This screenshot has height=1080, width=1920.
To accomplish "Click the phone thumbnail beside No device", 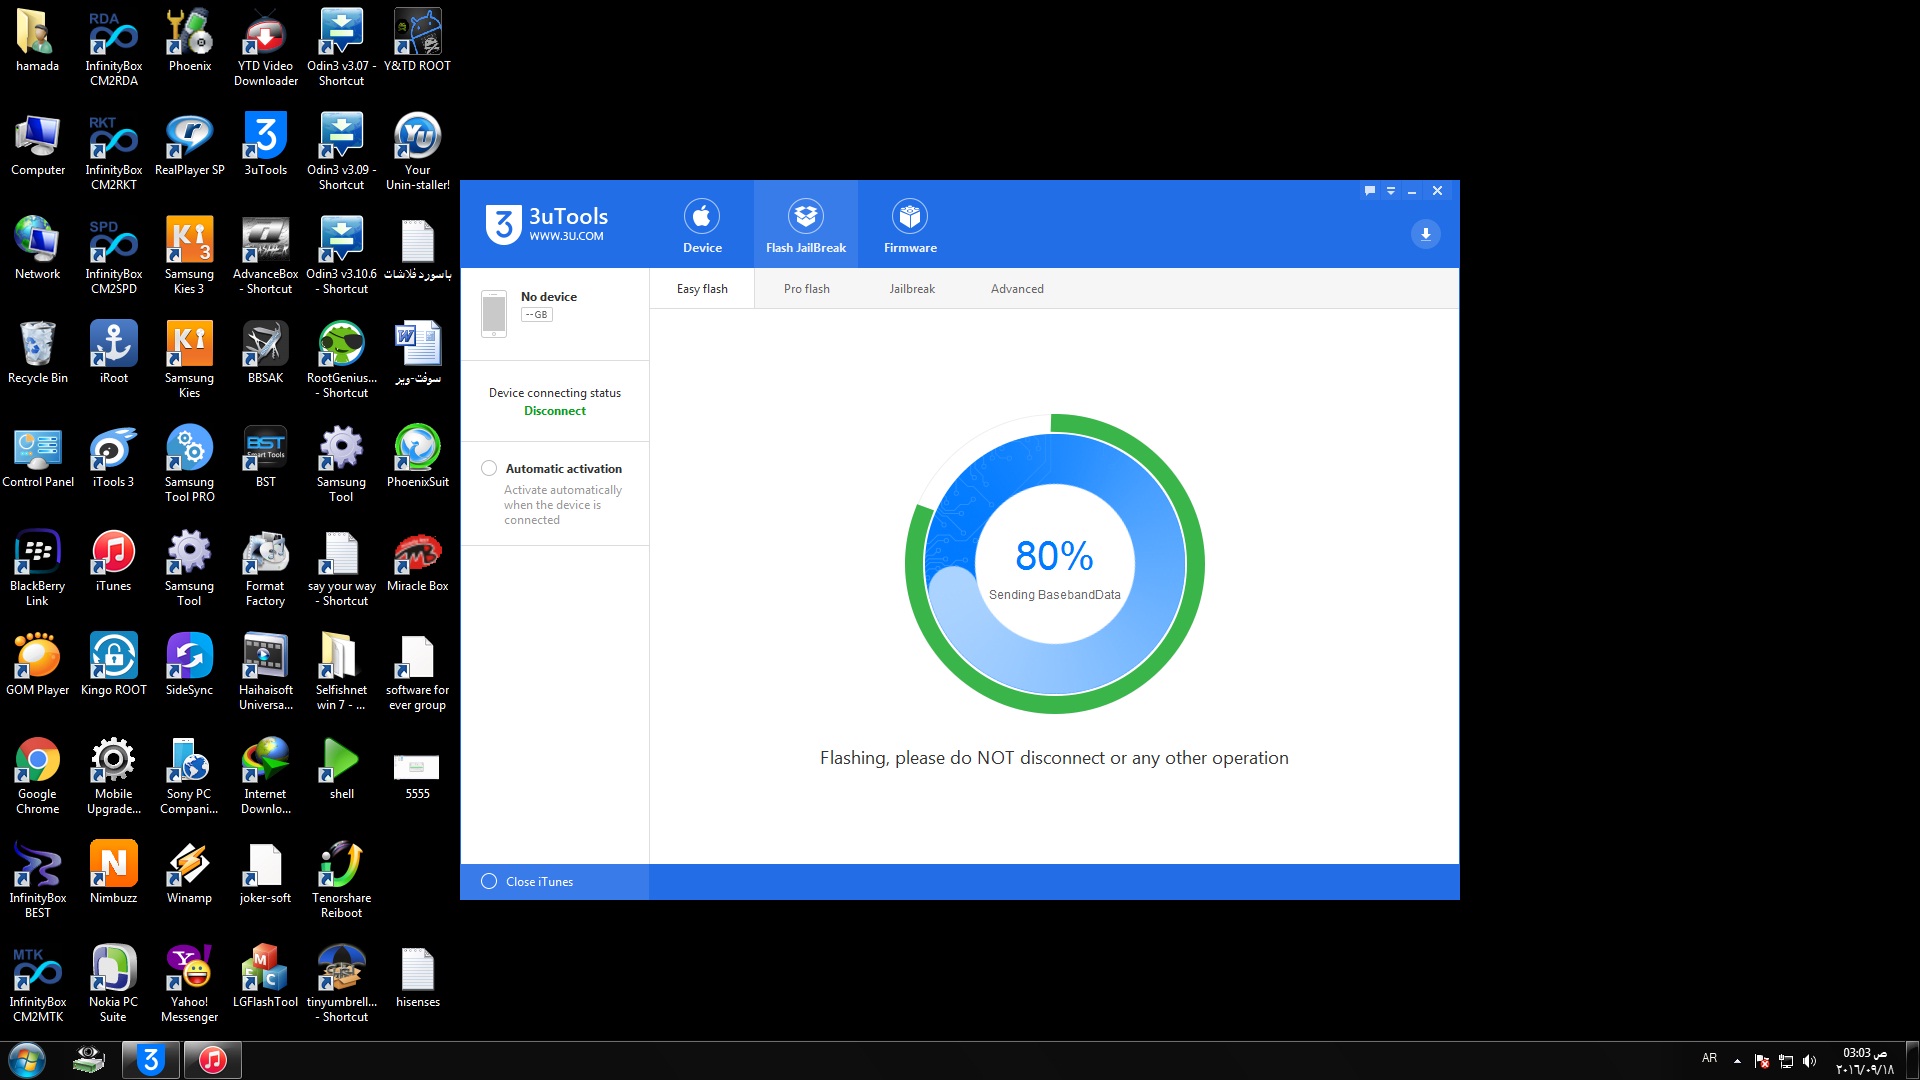I will 494,313.
